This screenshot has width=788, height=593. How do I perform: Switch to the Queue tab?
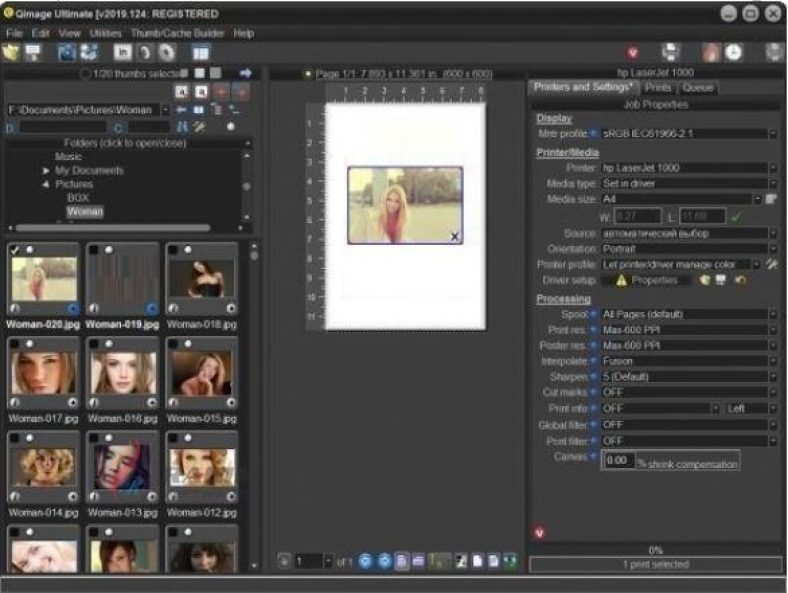click(x=698, y=88)
